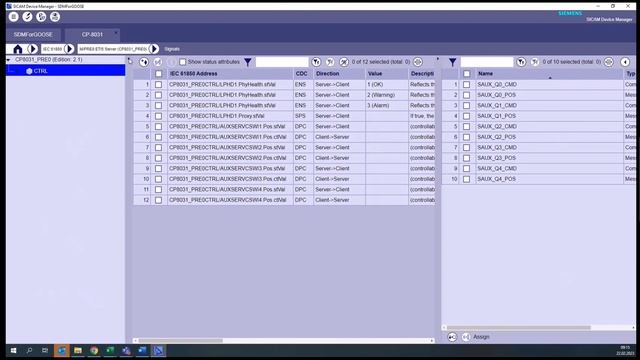
Task: Focus the filter input above the IEC 61850 table
Action: coord(282,62)
